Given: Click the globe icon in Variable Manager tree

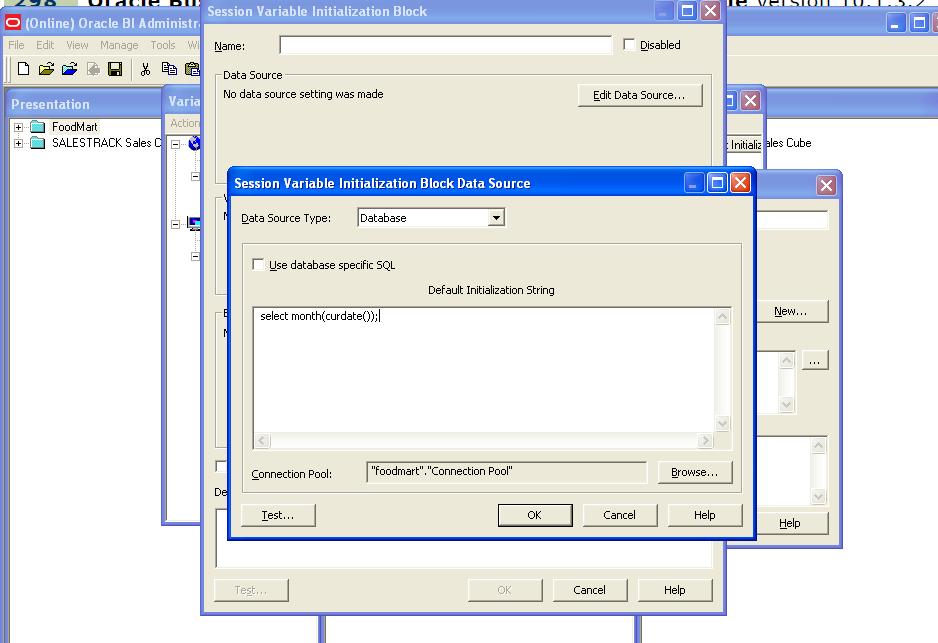Looking at the screenshot, I should point(194,143).
